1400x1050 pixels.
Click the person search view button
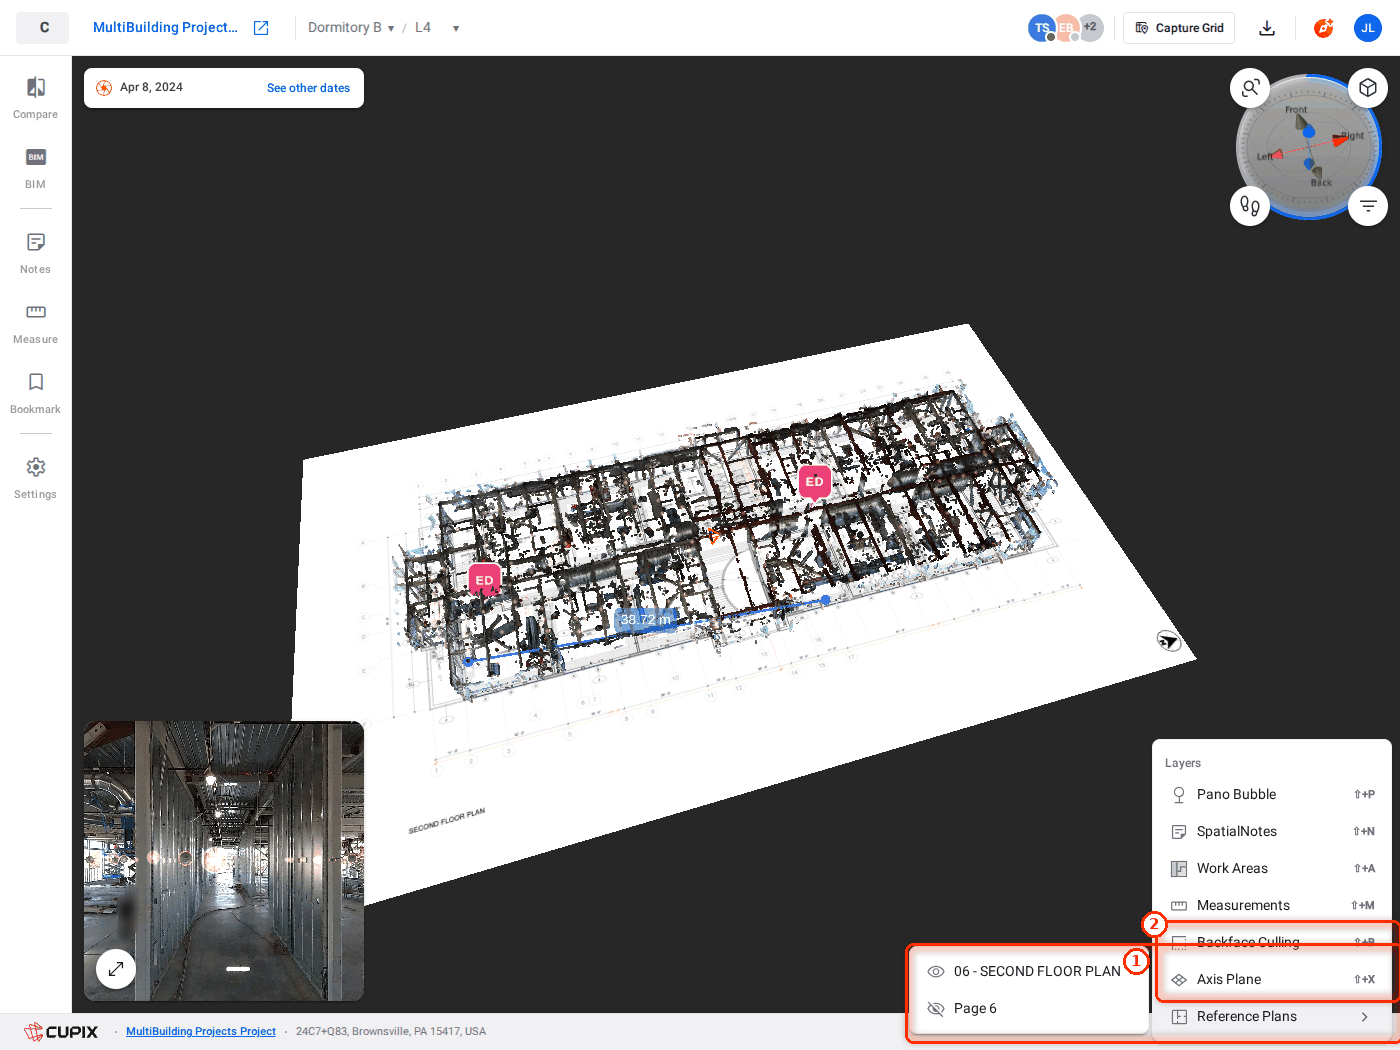click(1250, 88)
